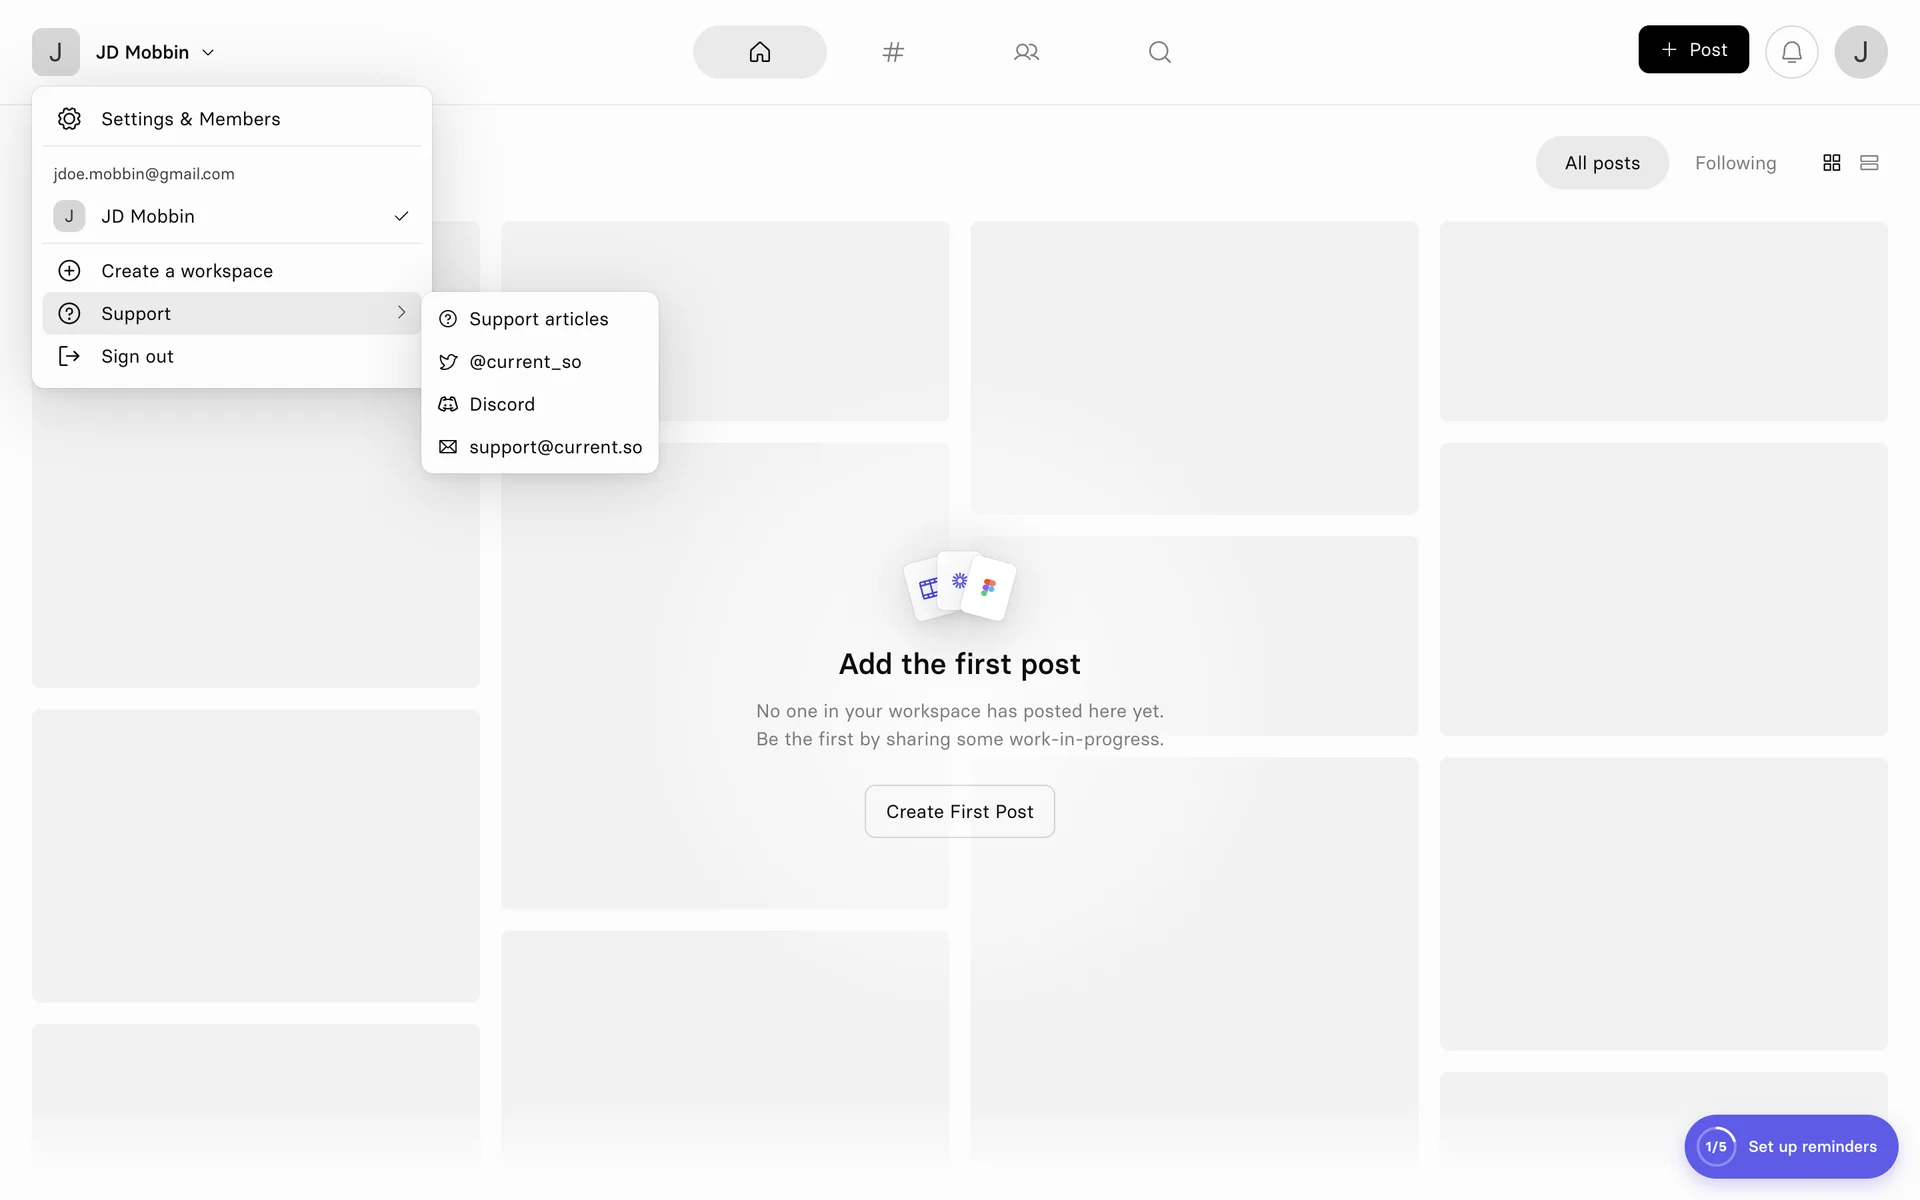Open the Set up reminders progress pill

coord(1790,1146)
